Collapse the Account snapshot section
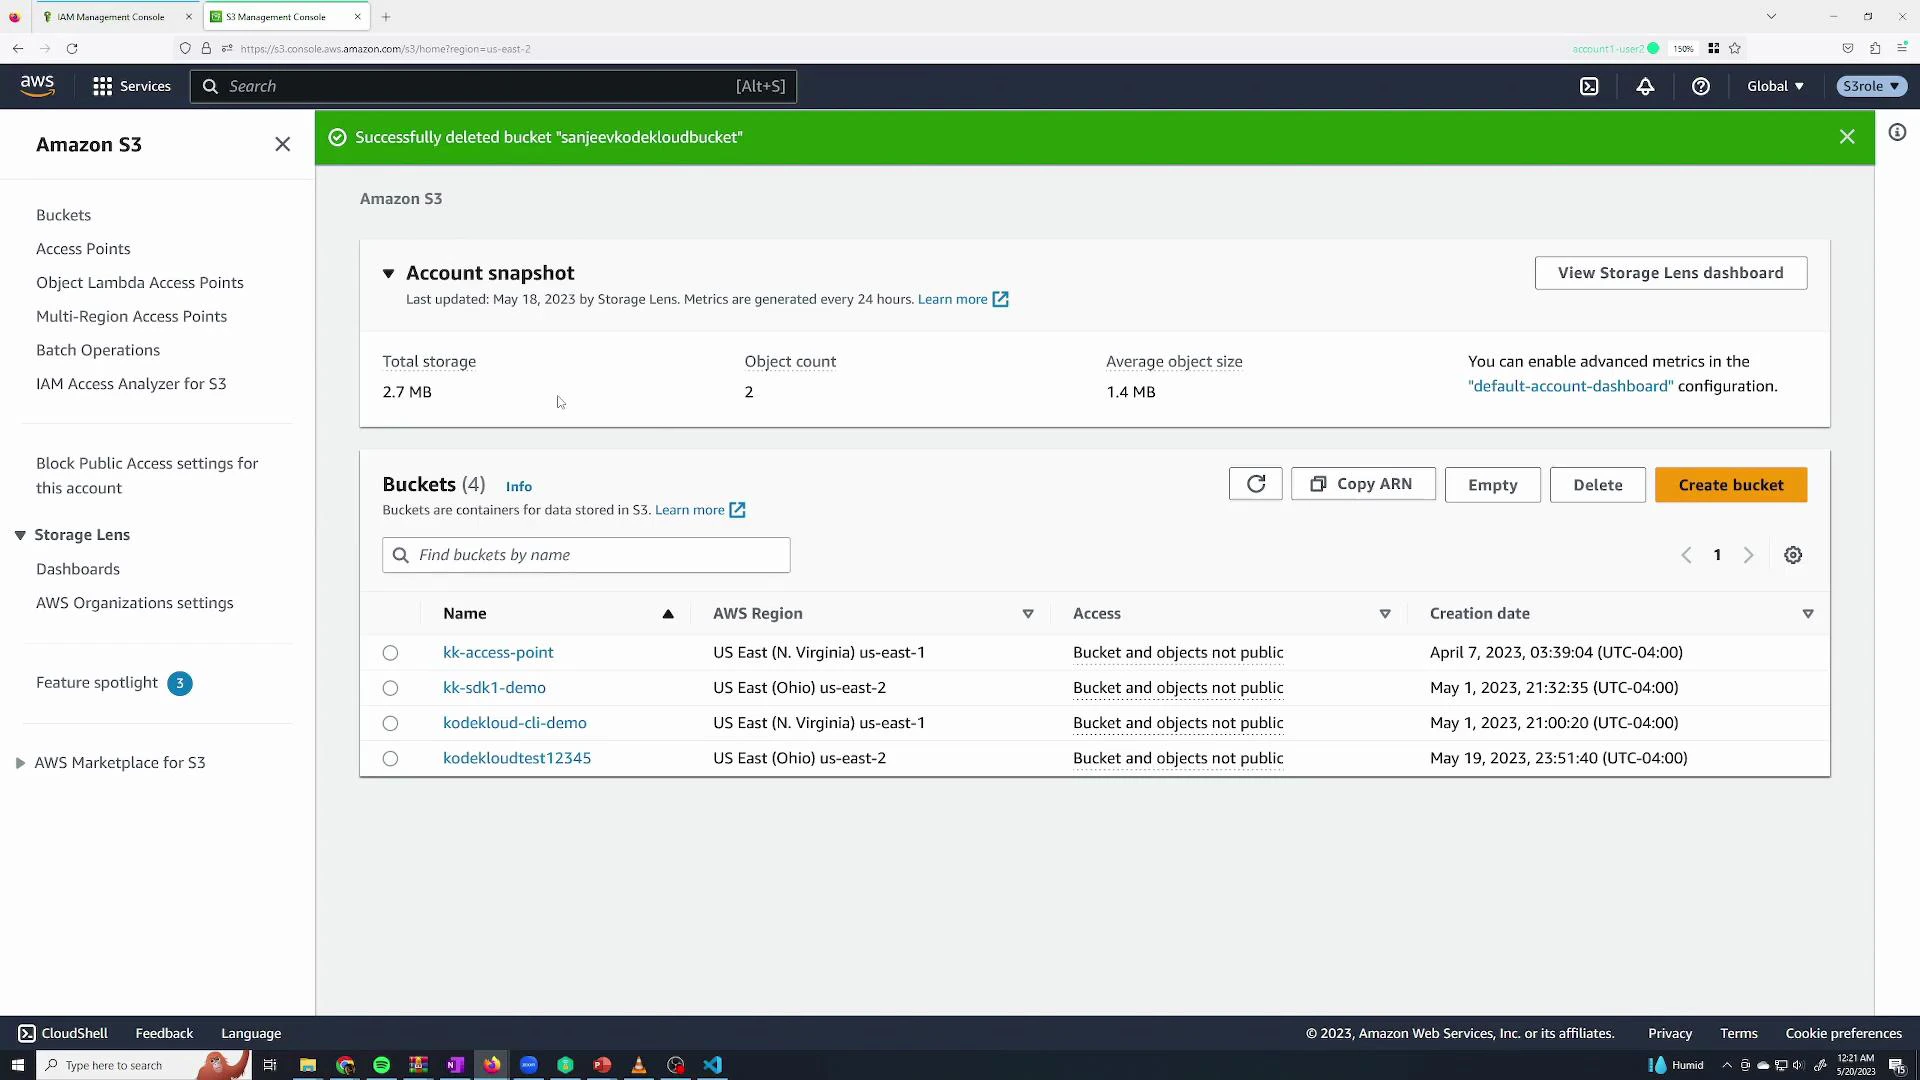This screenshot has height=1080, width=1920. tap(388, 273)
